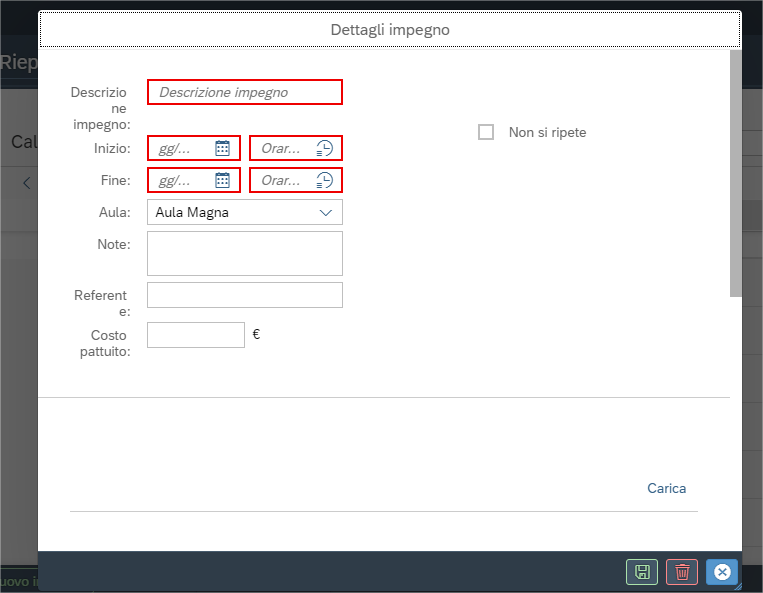This screenshot has width=763, height=593.
Task: Select the Aula Magna combo box
Action: [245, 212]
